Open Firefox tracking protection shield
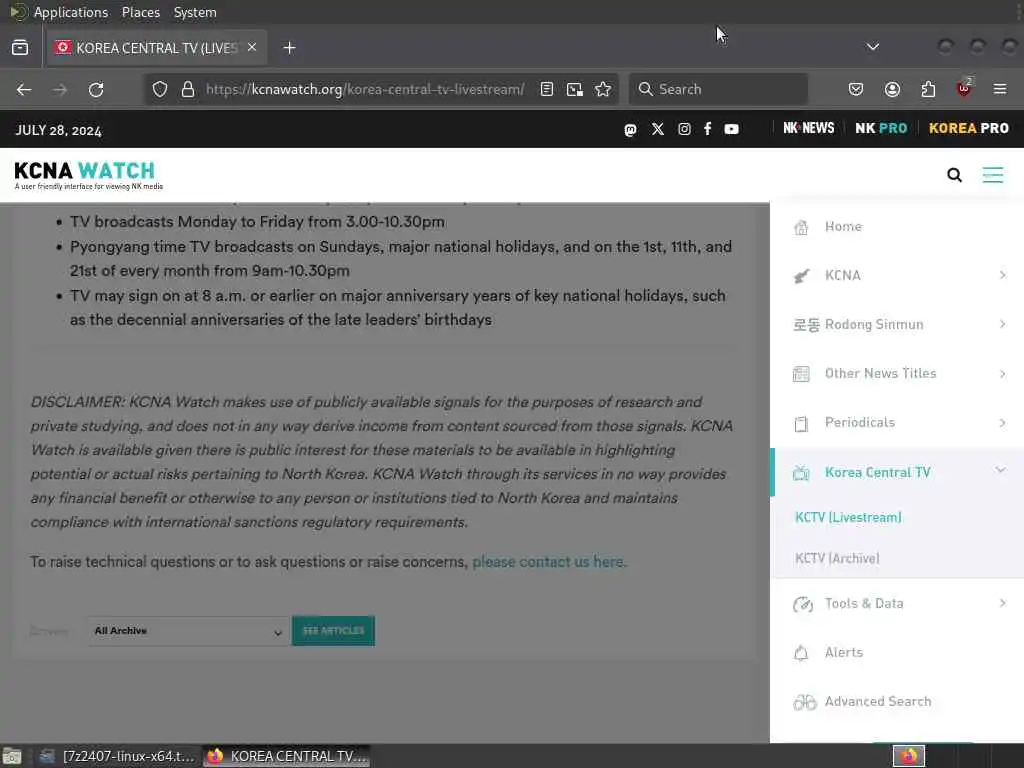 (x=160, y=89)
